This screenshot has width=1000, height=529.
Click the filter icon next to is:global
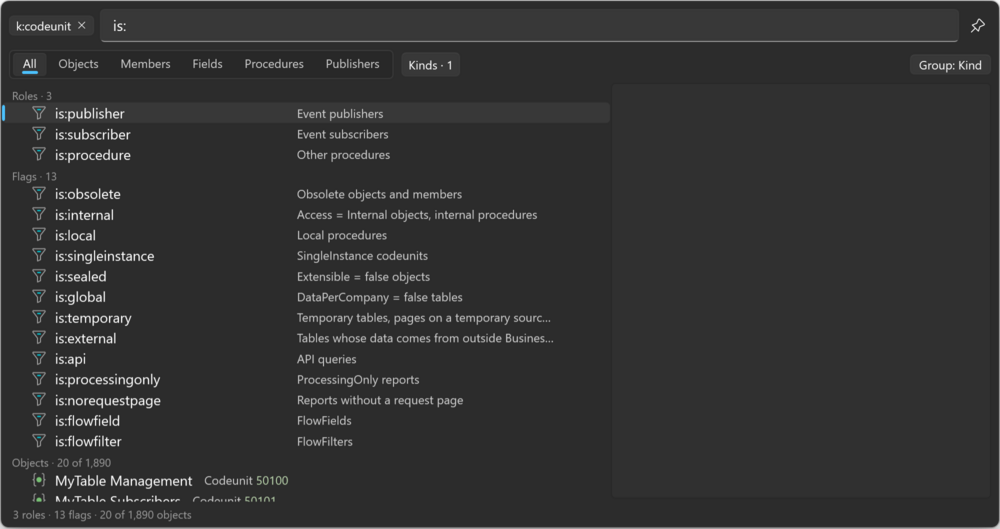click(x=39, y=297)
